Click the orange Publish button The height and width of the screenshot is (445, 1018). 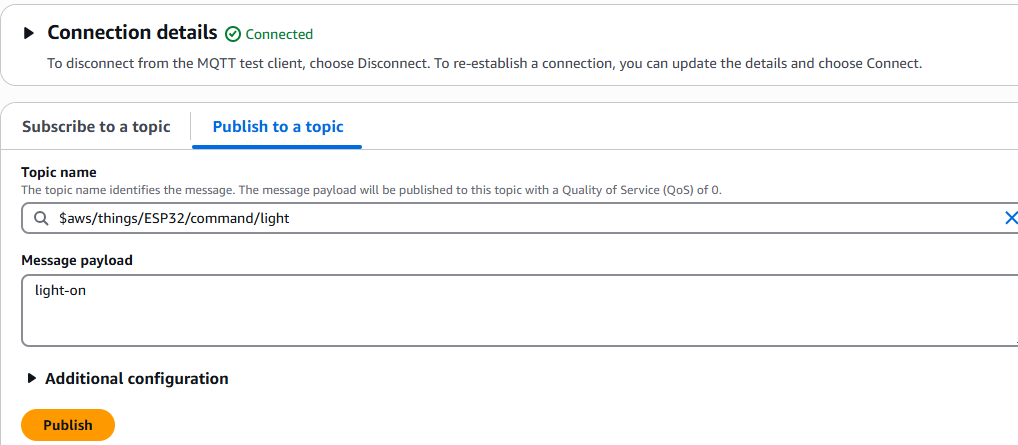pos(68,425)
